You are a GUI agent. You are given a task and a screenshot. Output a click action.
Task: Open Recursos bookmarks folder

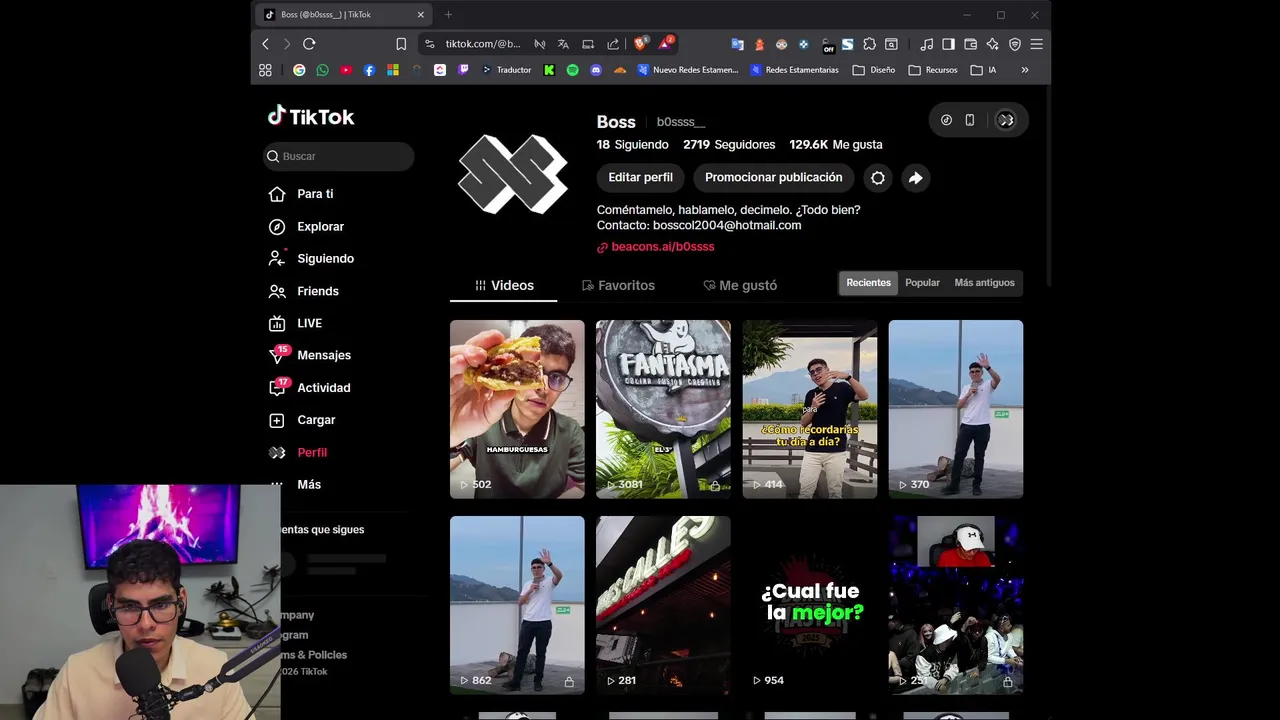pos(933,70)
